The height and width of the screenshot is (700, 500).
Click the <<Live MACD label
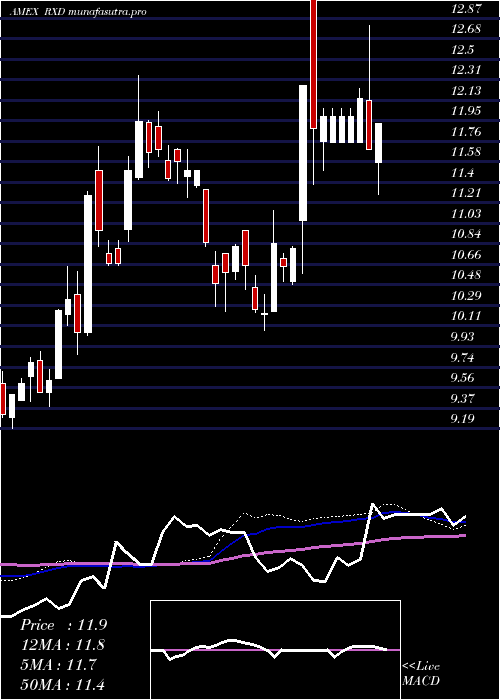[421, 674]
